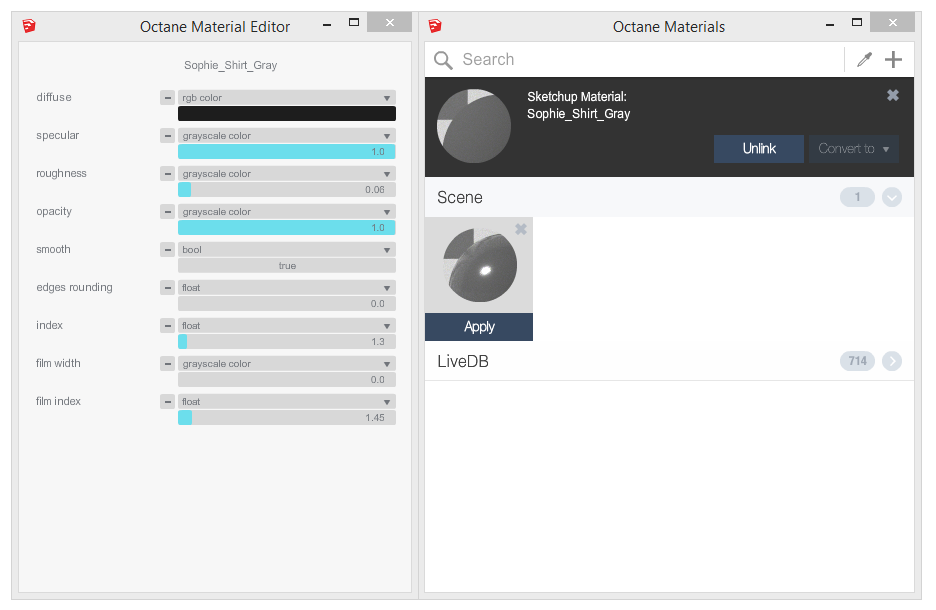936x610 pixels.
Task: Click the Unlink button
Action: [x=759, y=149]
